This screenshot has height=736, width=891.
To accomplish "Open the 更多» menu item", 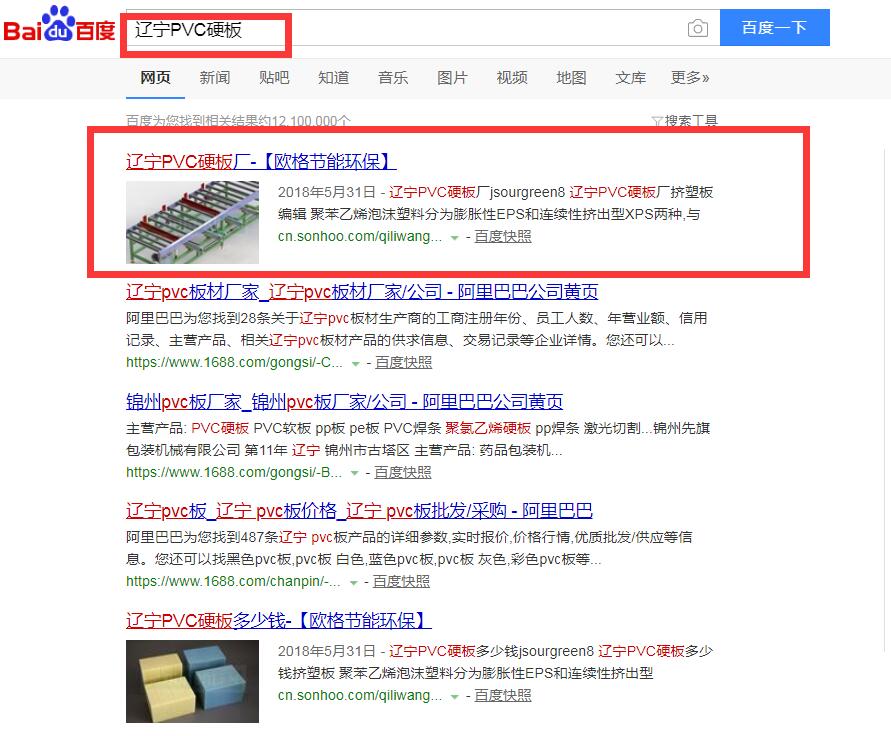I will [690, 77].
